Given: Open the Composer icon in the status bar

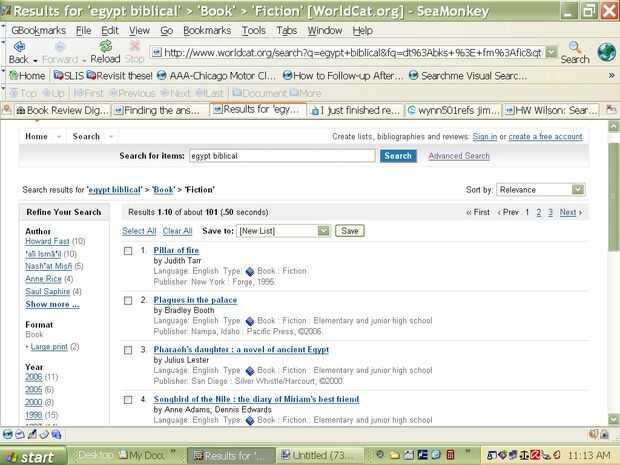Looking at the screenshot, I should pyautogui.click(x=32, y=434).
